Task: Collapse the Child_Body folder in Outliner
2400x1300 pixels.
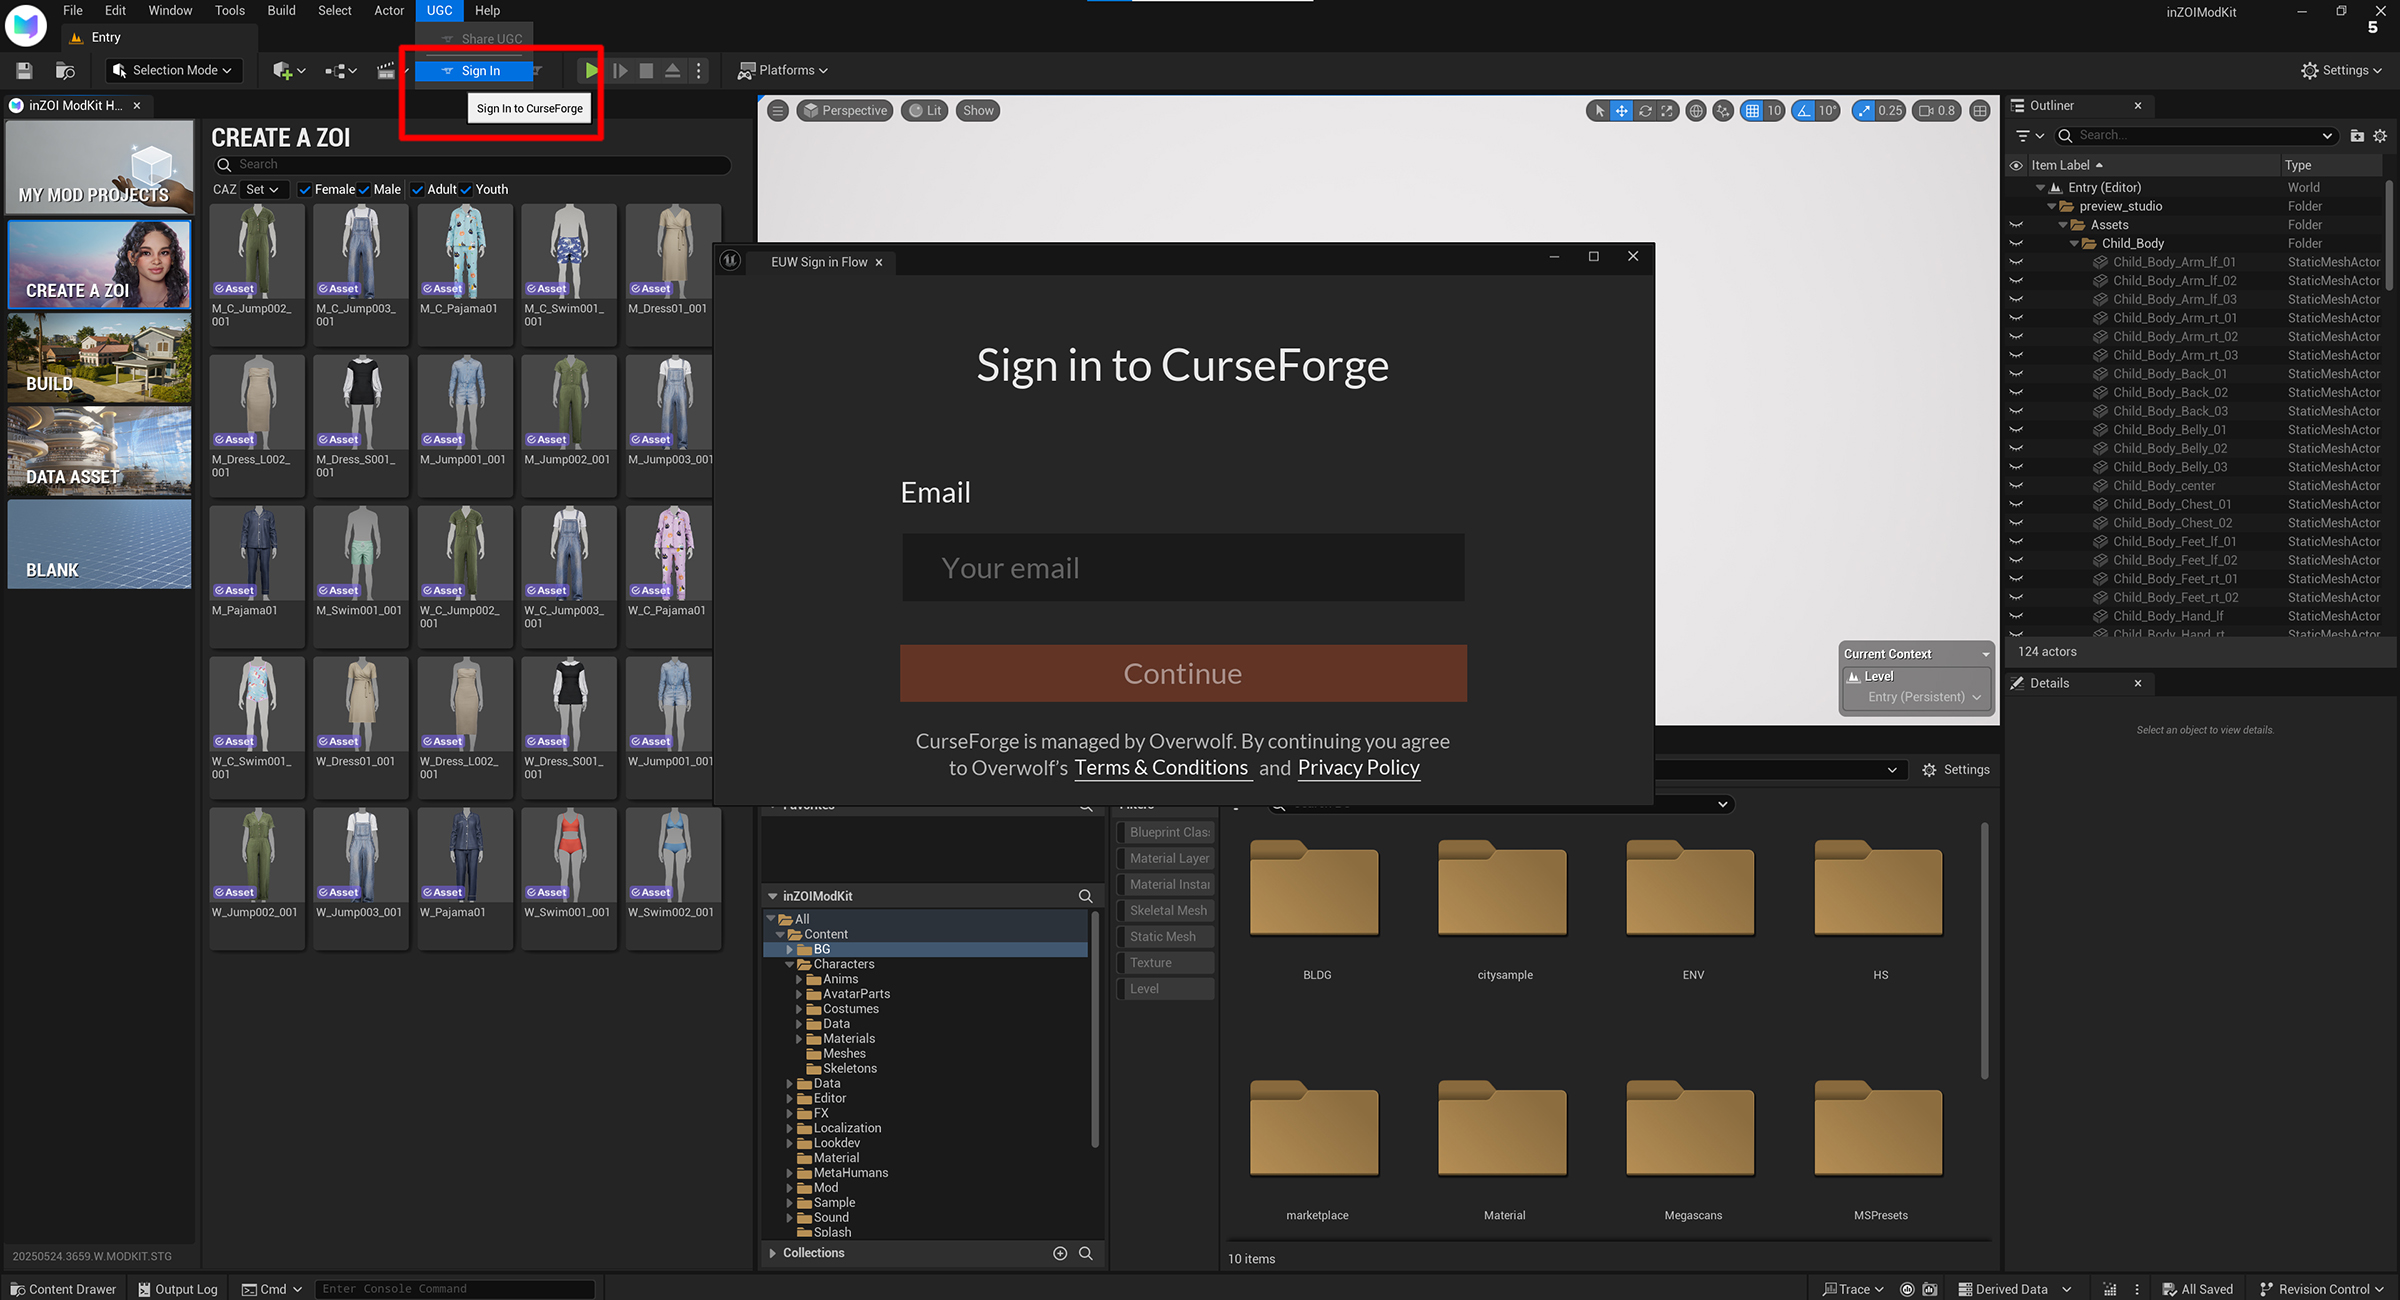Action: click(2074, 243)
